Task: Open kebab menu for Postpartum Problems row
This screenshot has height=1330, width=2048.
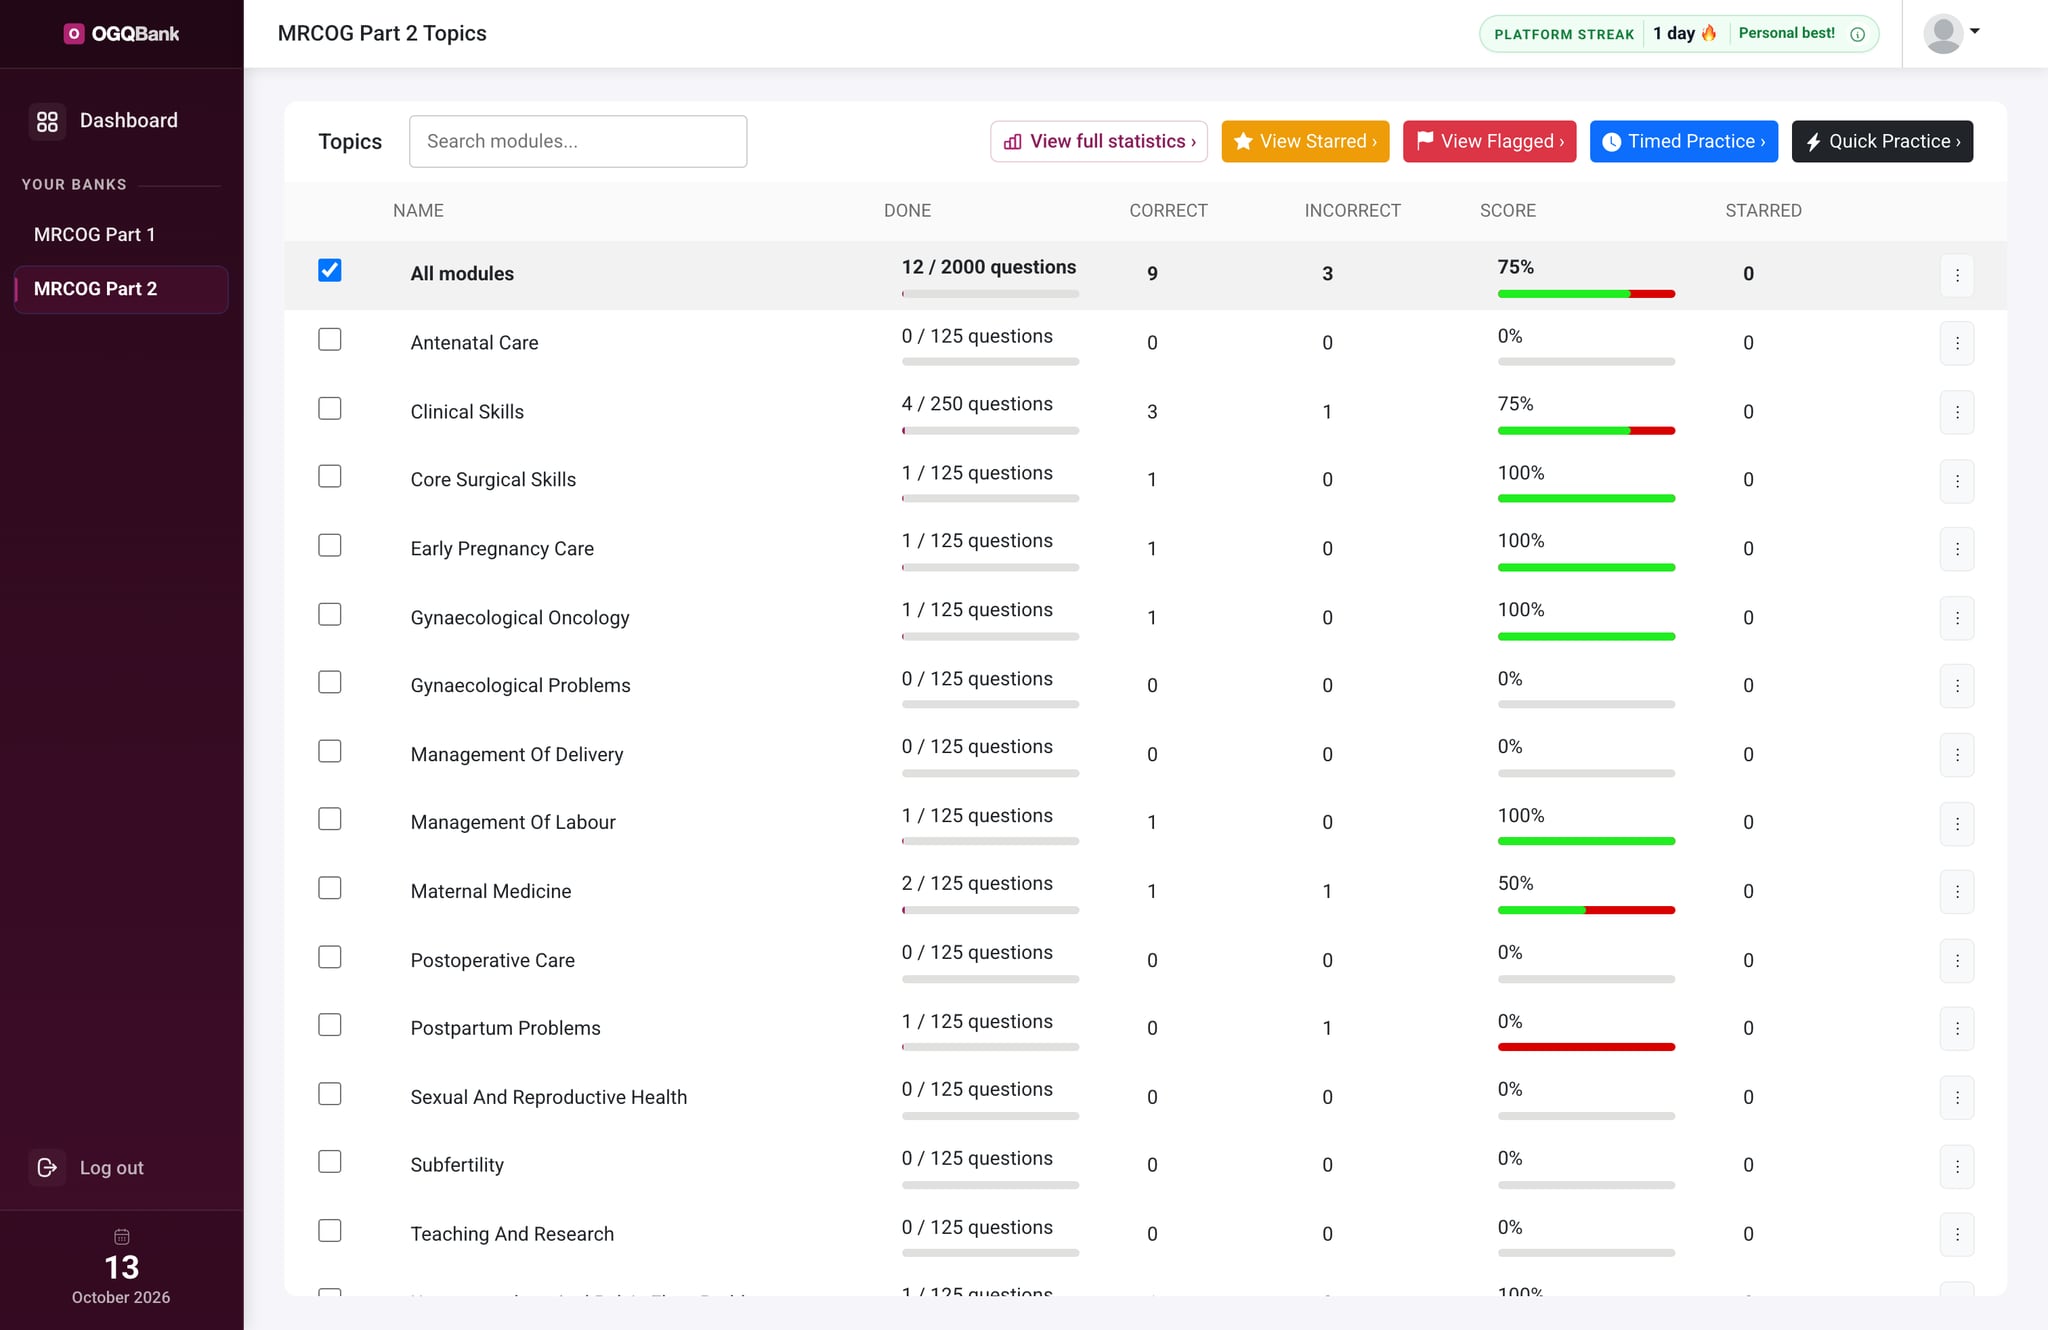Action: [1957, 1029]
